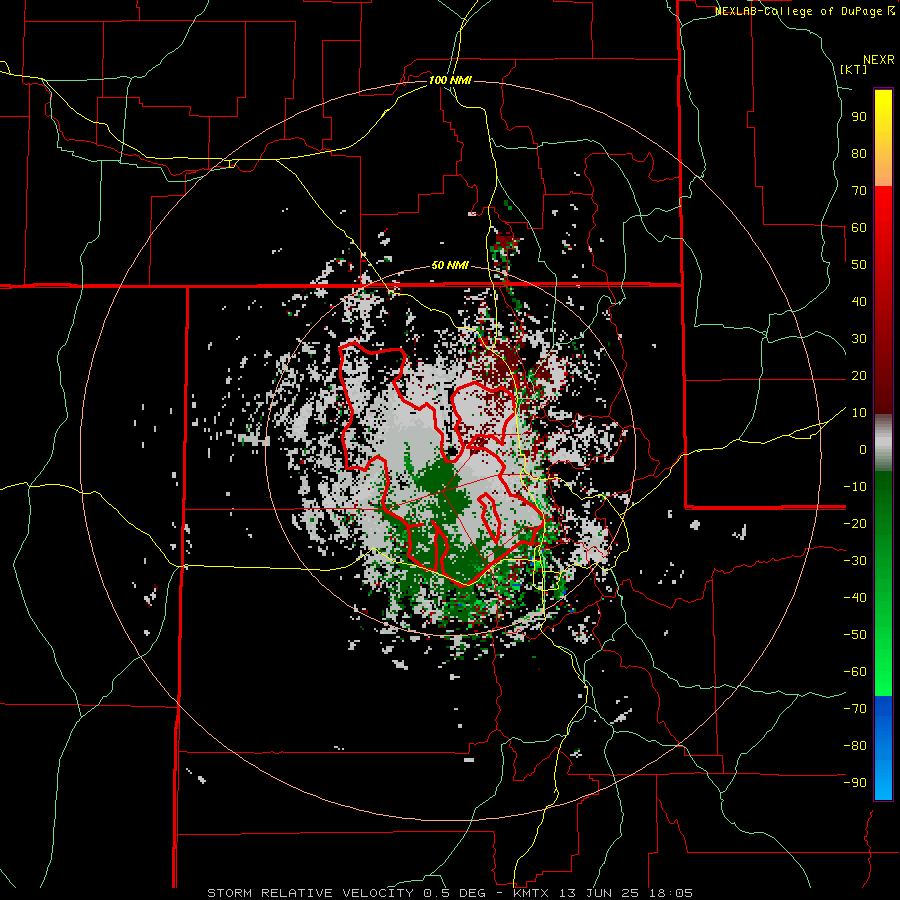Click the "[KT]" units label
This screenshot has width=900, height=900.
point(853,69)
